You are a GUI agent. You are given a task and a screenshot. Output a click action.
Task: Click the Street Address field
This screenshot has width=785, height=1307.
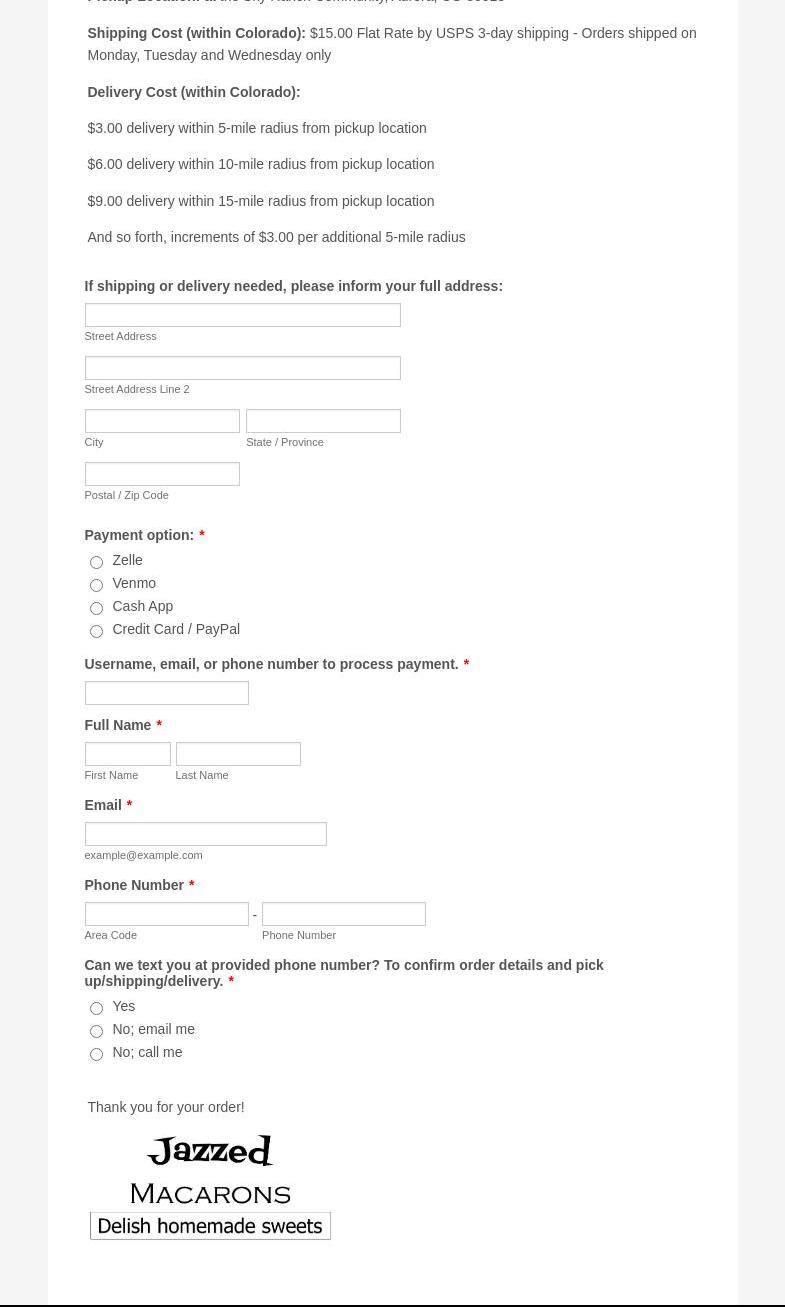click(x=242, y=315)
